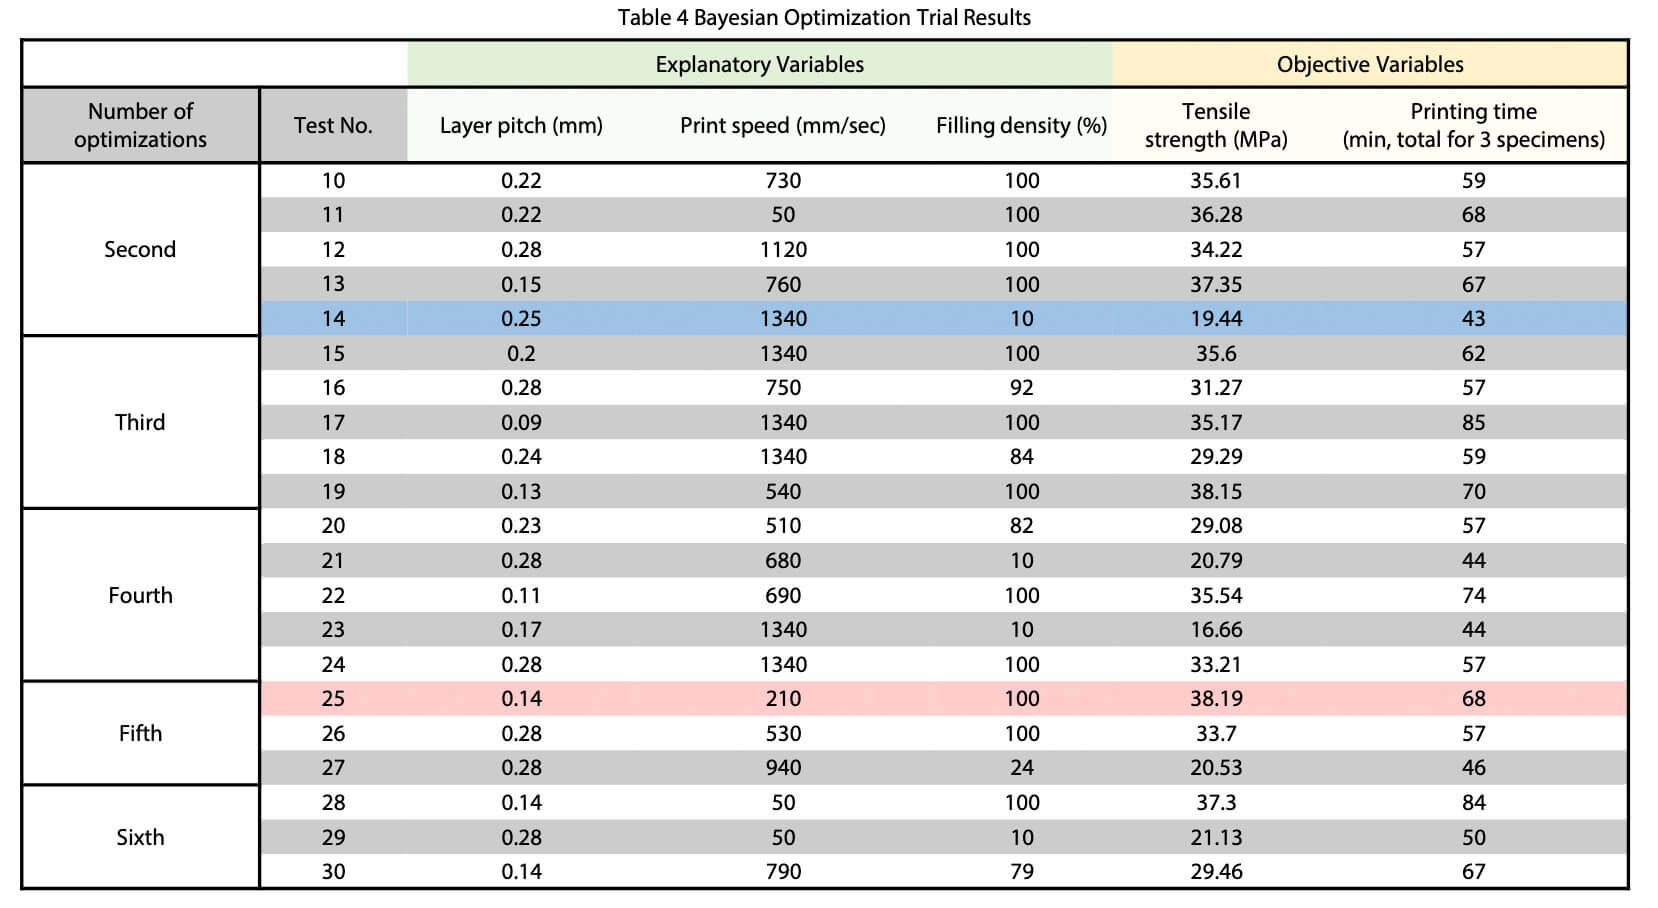Image resolution: width=1658 pixels, height=908 pixels.
Task: Select the Explanatory Variables group header
Action: click(759, 65)
